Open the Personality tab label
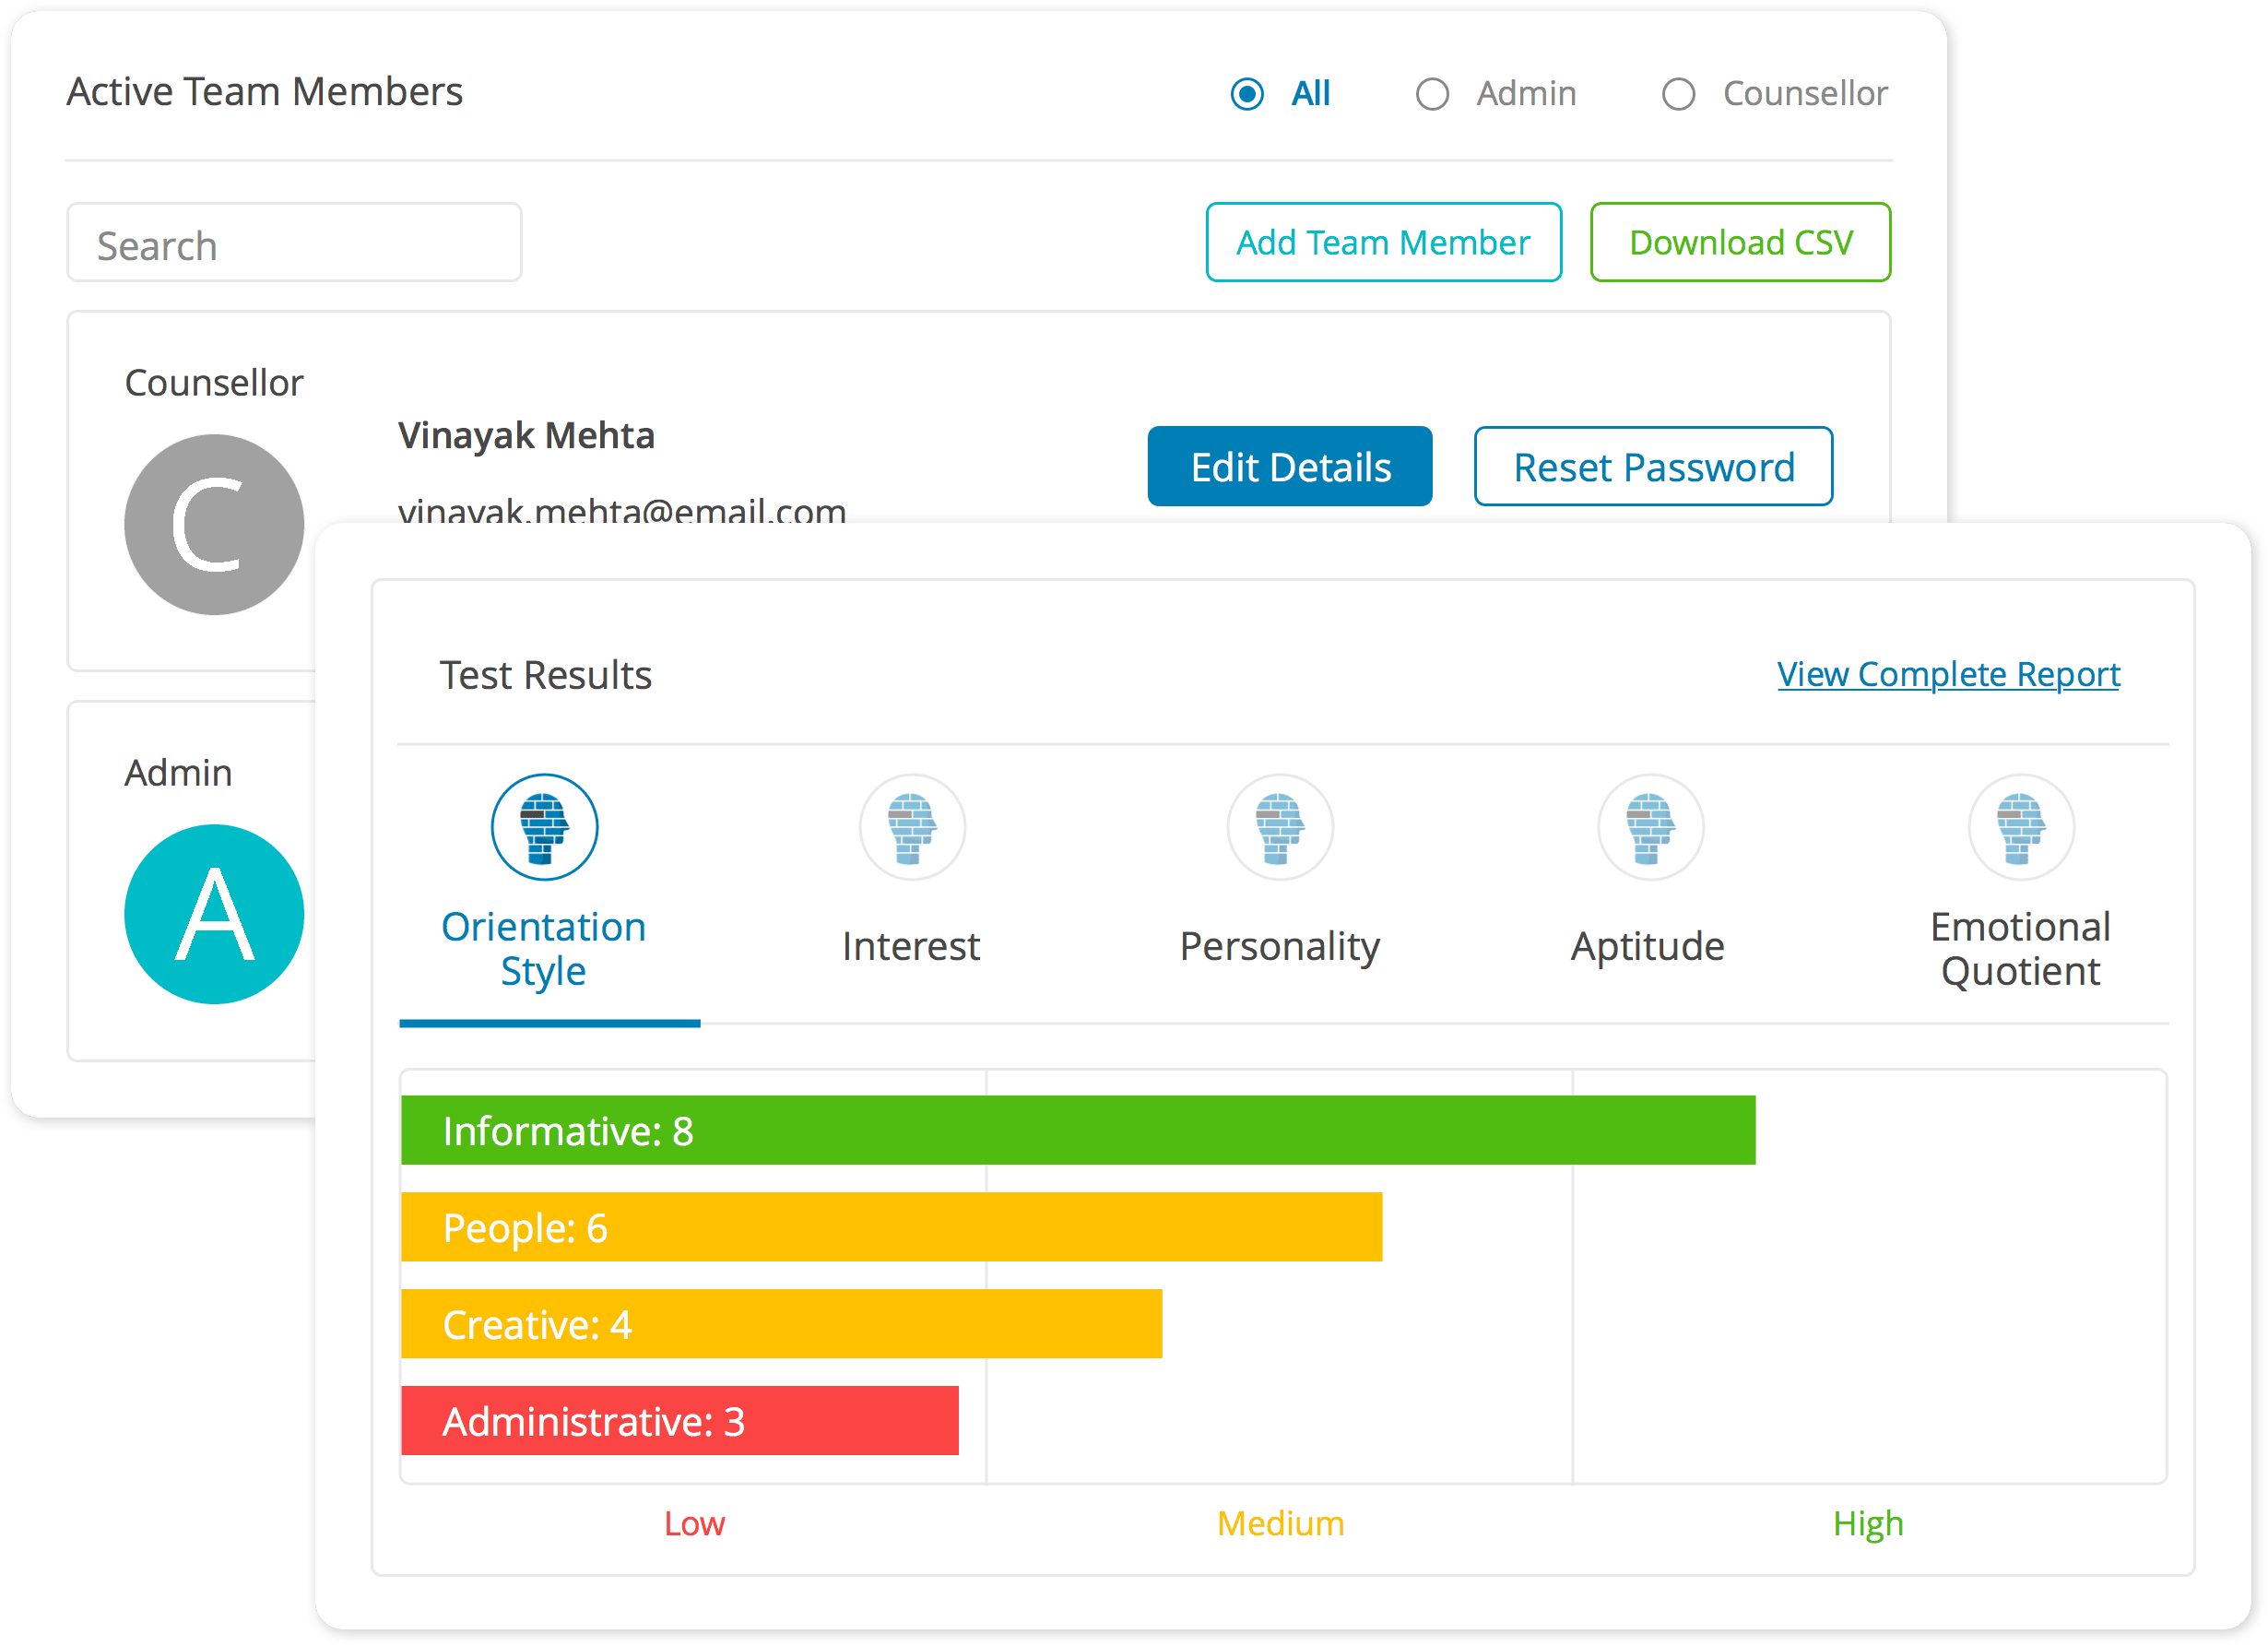The width and height of the screenshot is (2268, 1646). [1279, 946]
